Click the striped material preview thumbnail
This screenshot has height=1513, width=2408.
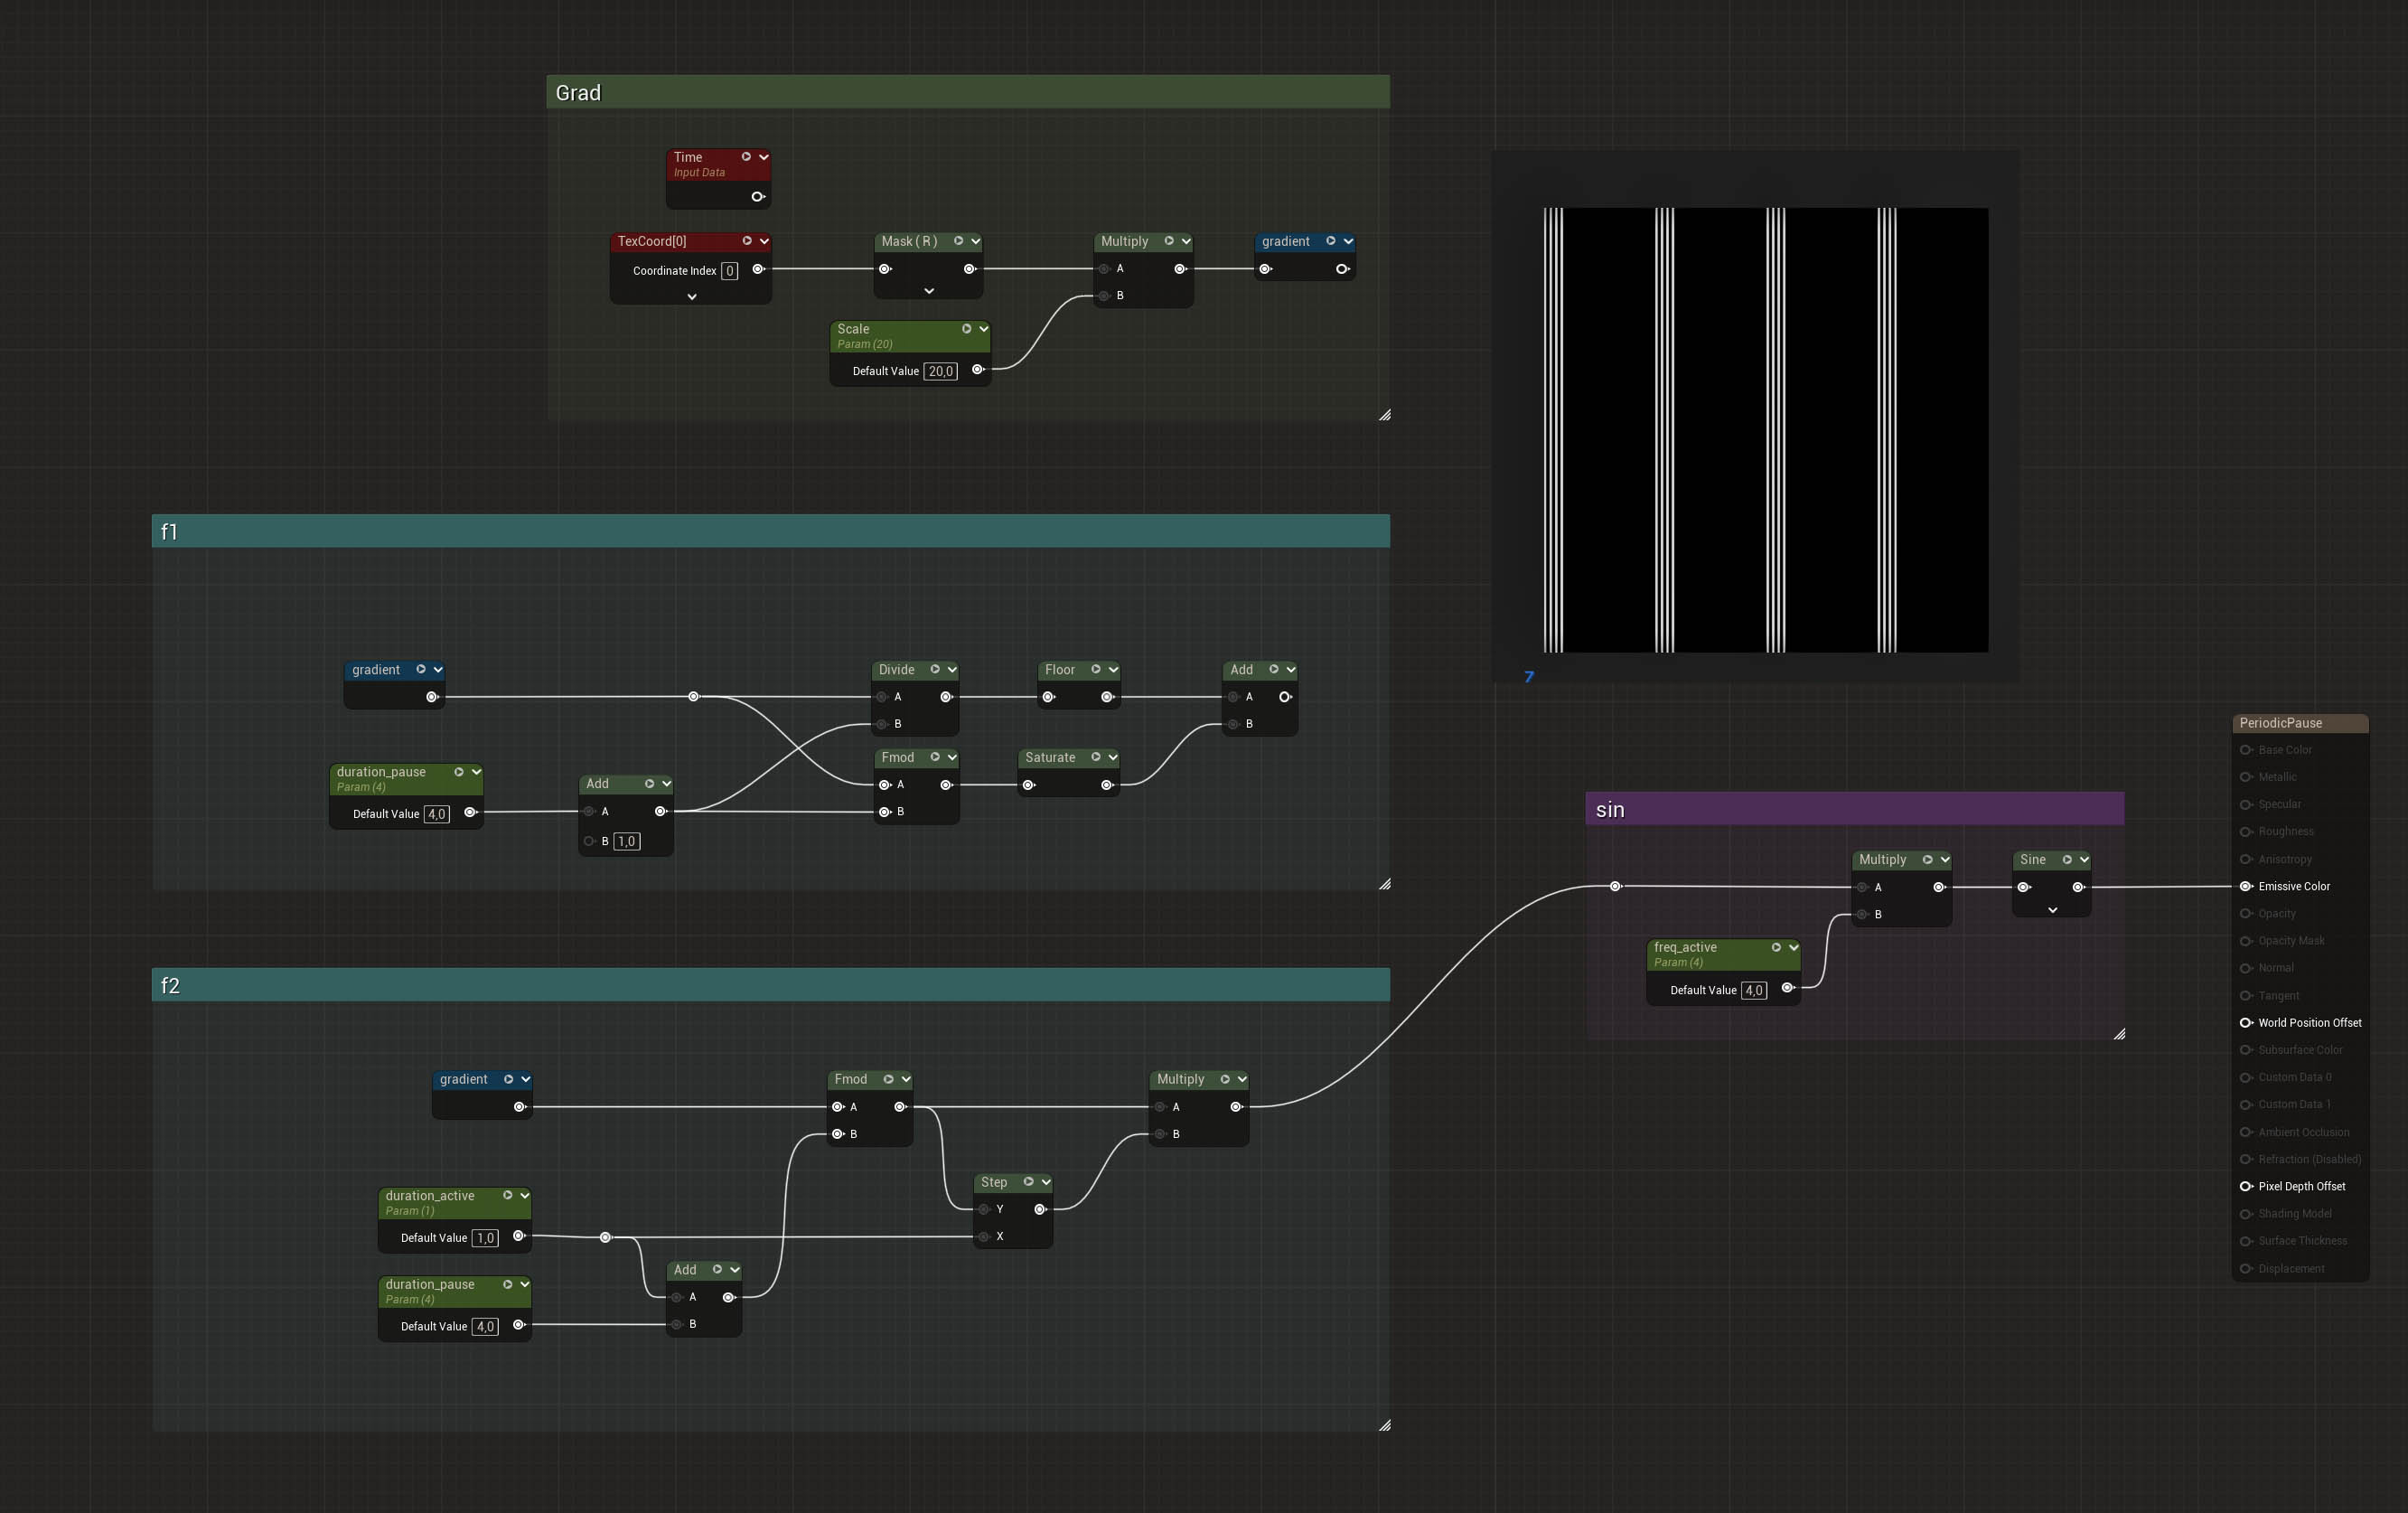[1765, 430]
